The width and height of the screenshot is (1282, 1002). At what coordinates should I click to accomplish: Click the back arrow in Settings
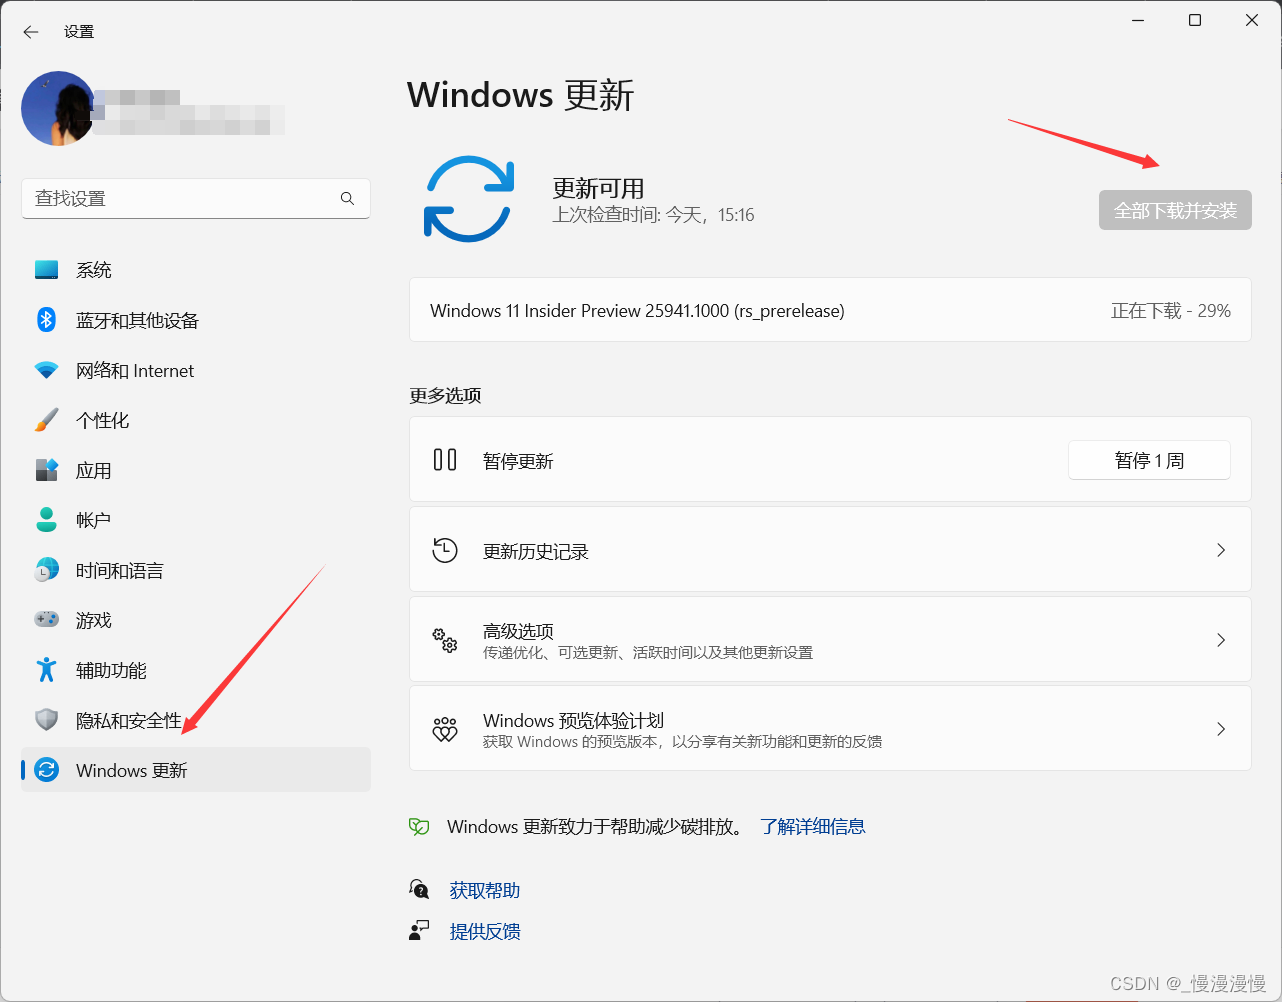pyautogui.click(x=31, y=32)
